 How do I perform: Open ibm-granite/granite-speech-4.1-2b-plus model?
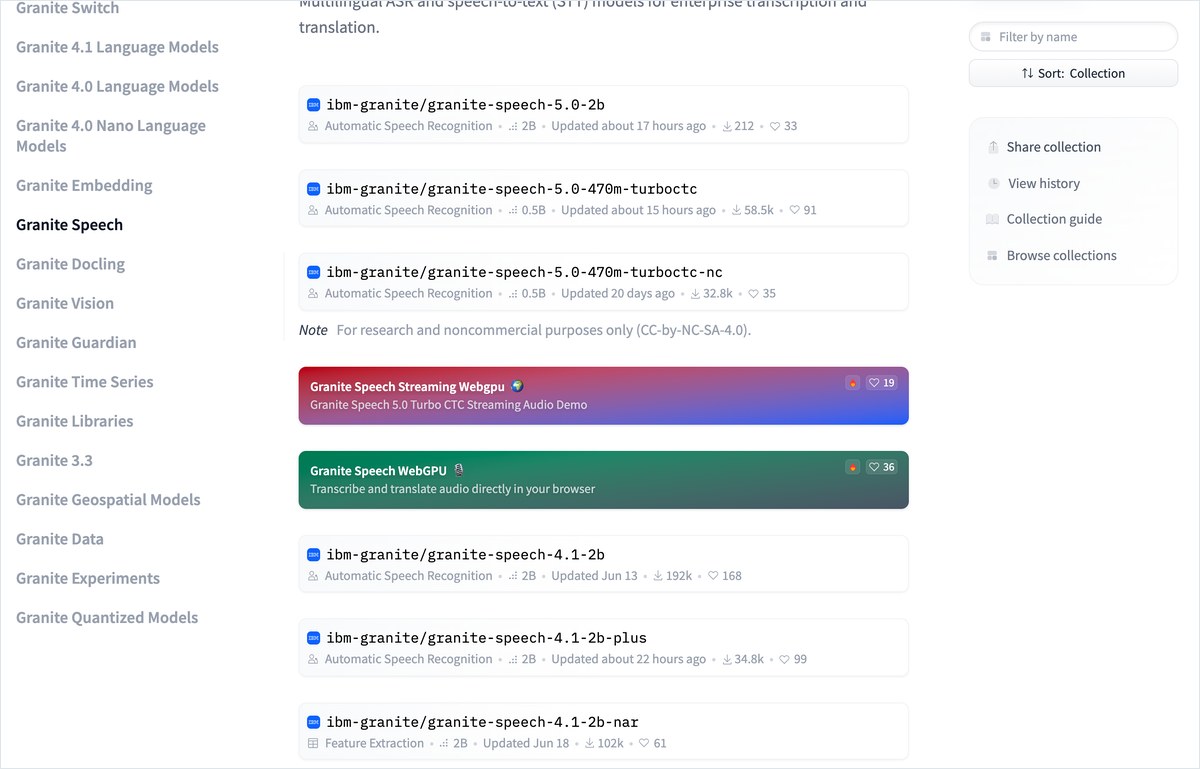point(487,638)
